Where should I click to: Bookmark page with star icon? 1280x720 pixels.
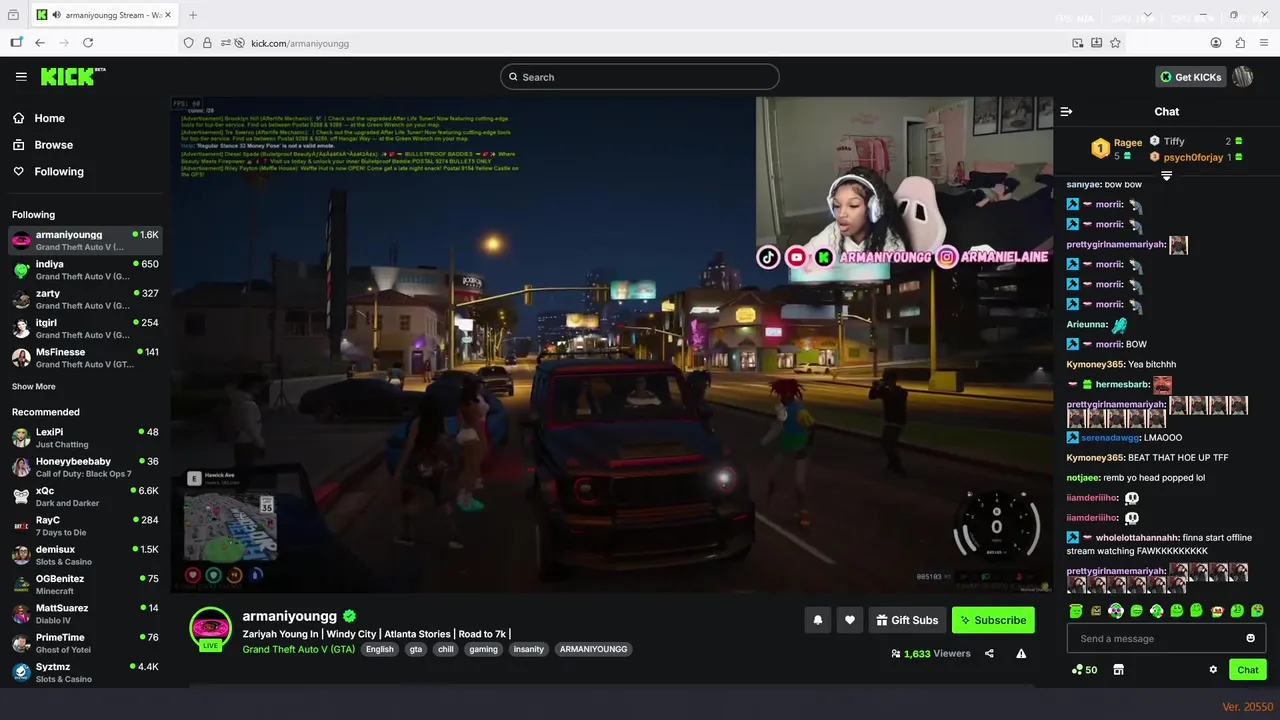point(1115,43)
